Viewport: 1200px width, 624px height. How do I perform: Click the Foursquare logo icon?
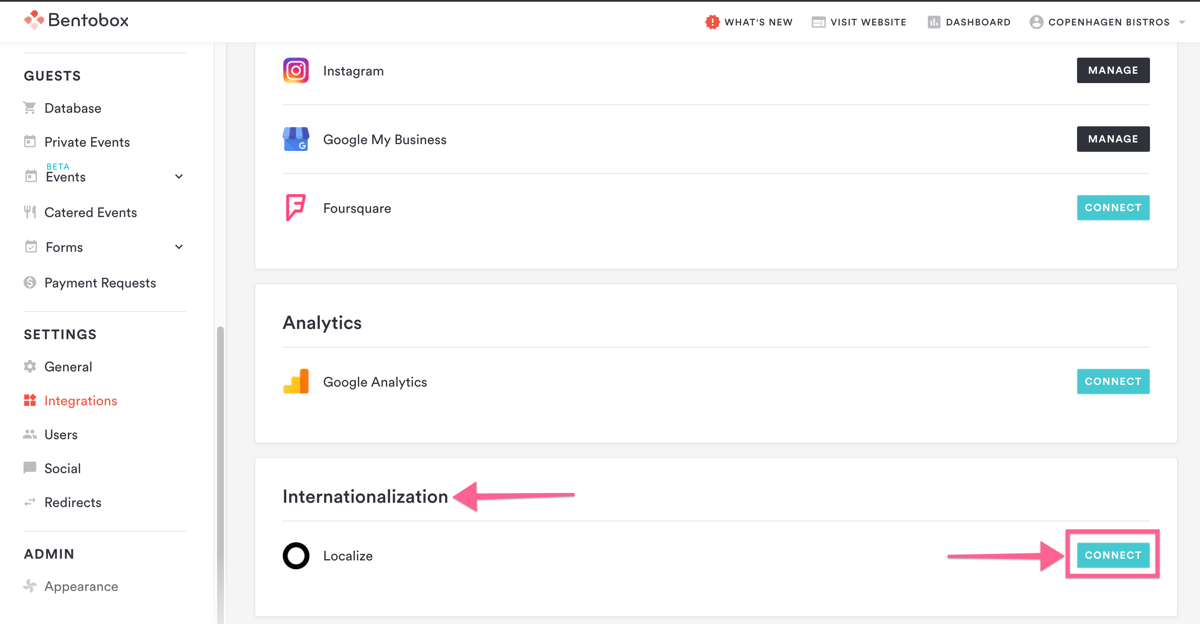pos(296,208)
